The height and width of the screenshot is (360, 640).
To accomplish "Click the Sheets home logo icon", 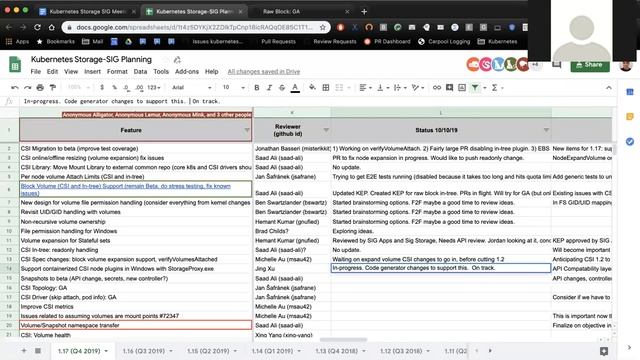I will click(15, 65).
